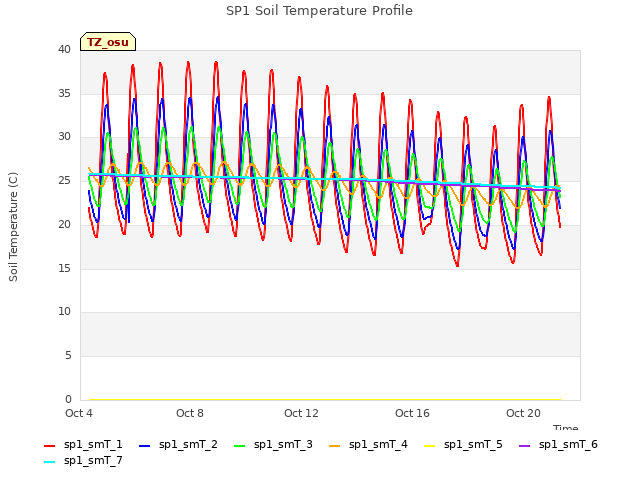Click the Oct 4 x-axis tick label
The height and width of the screenshot is (480, 640).
click(x=79, y=413)
